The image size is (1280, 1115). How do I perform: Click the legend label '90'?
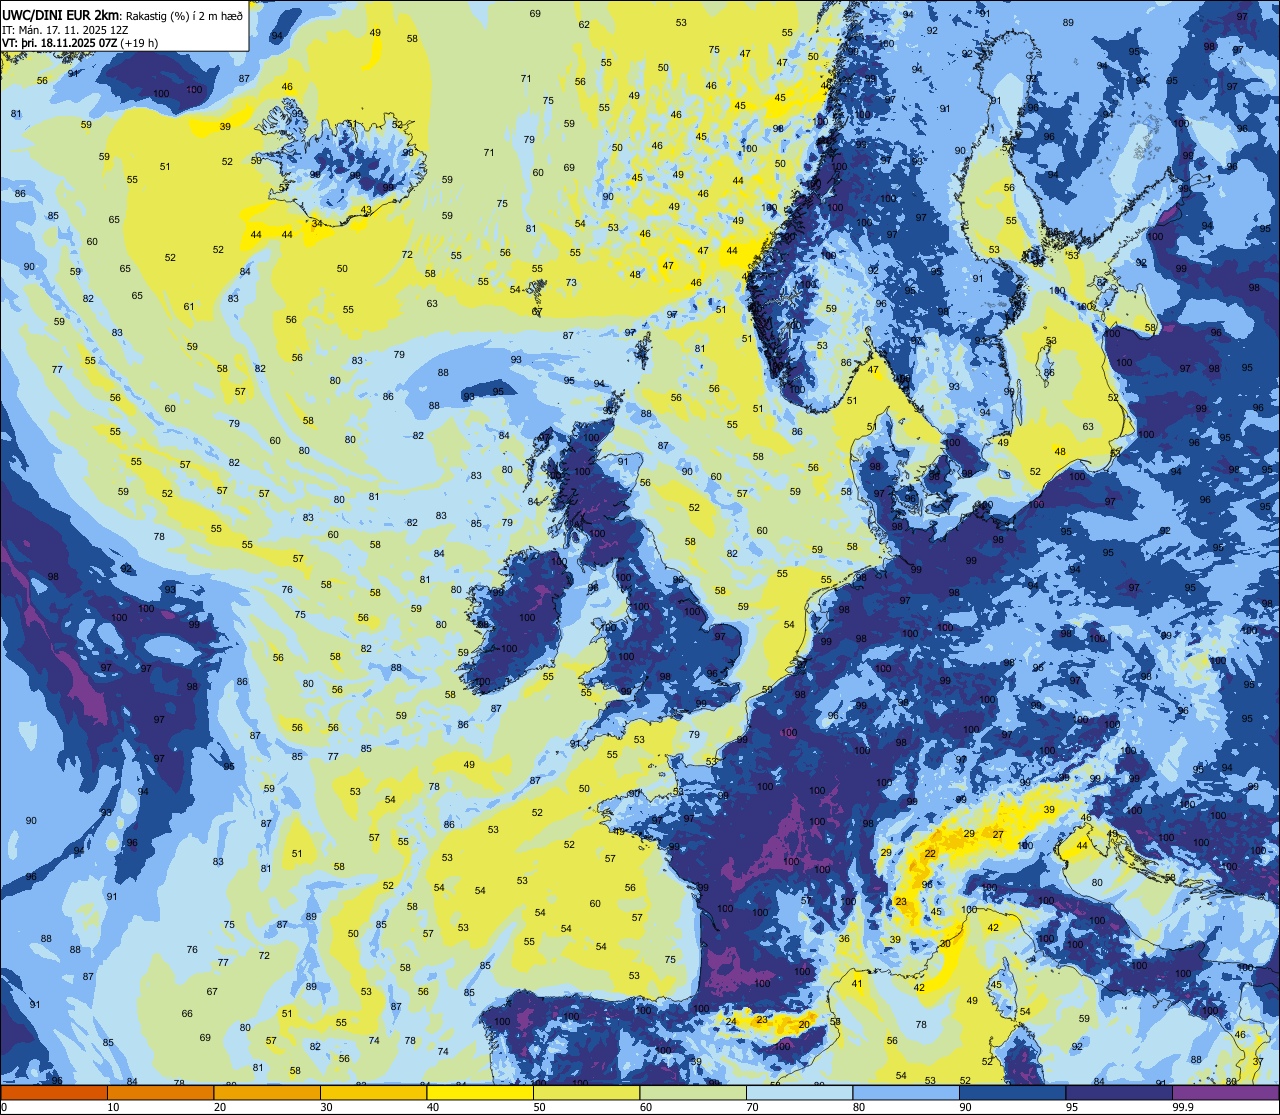[x=965, y=1107]
